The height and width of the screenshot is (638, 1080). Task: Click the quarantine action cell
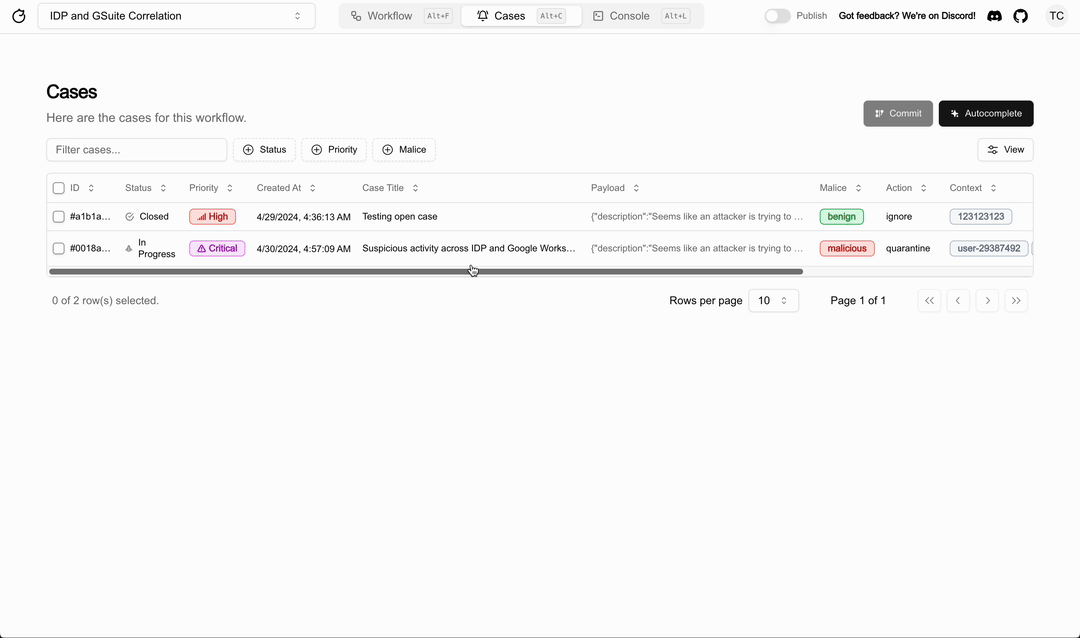coord(908,248)
